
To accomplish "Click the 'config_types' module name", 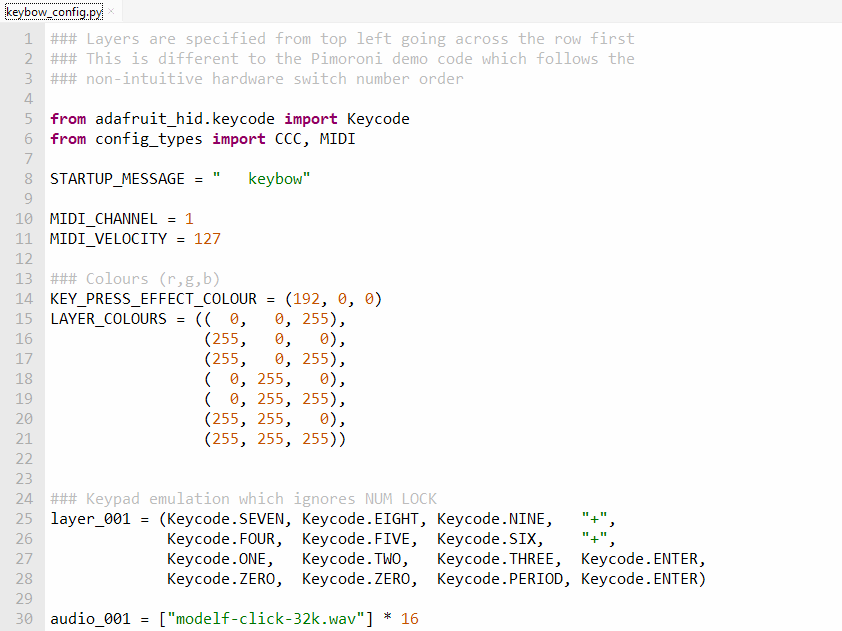I will click(149, 139).
